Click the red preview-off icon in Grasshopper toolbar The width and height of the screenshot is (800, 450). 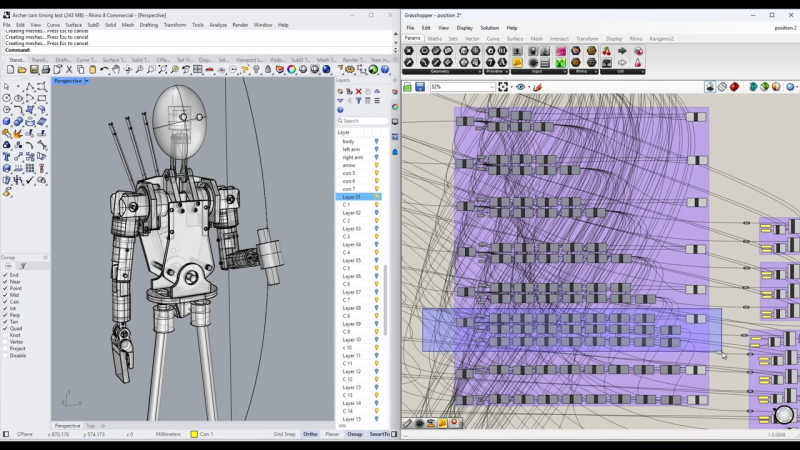(734, 87)
